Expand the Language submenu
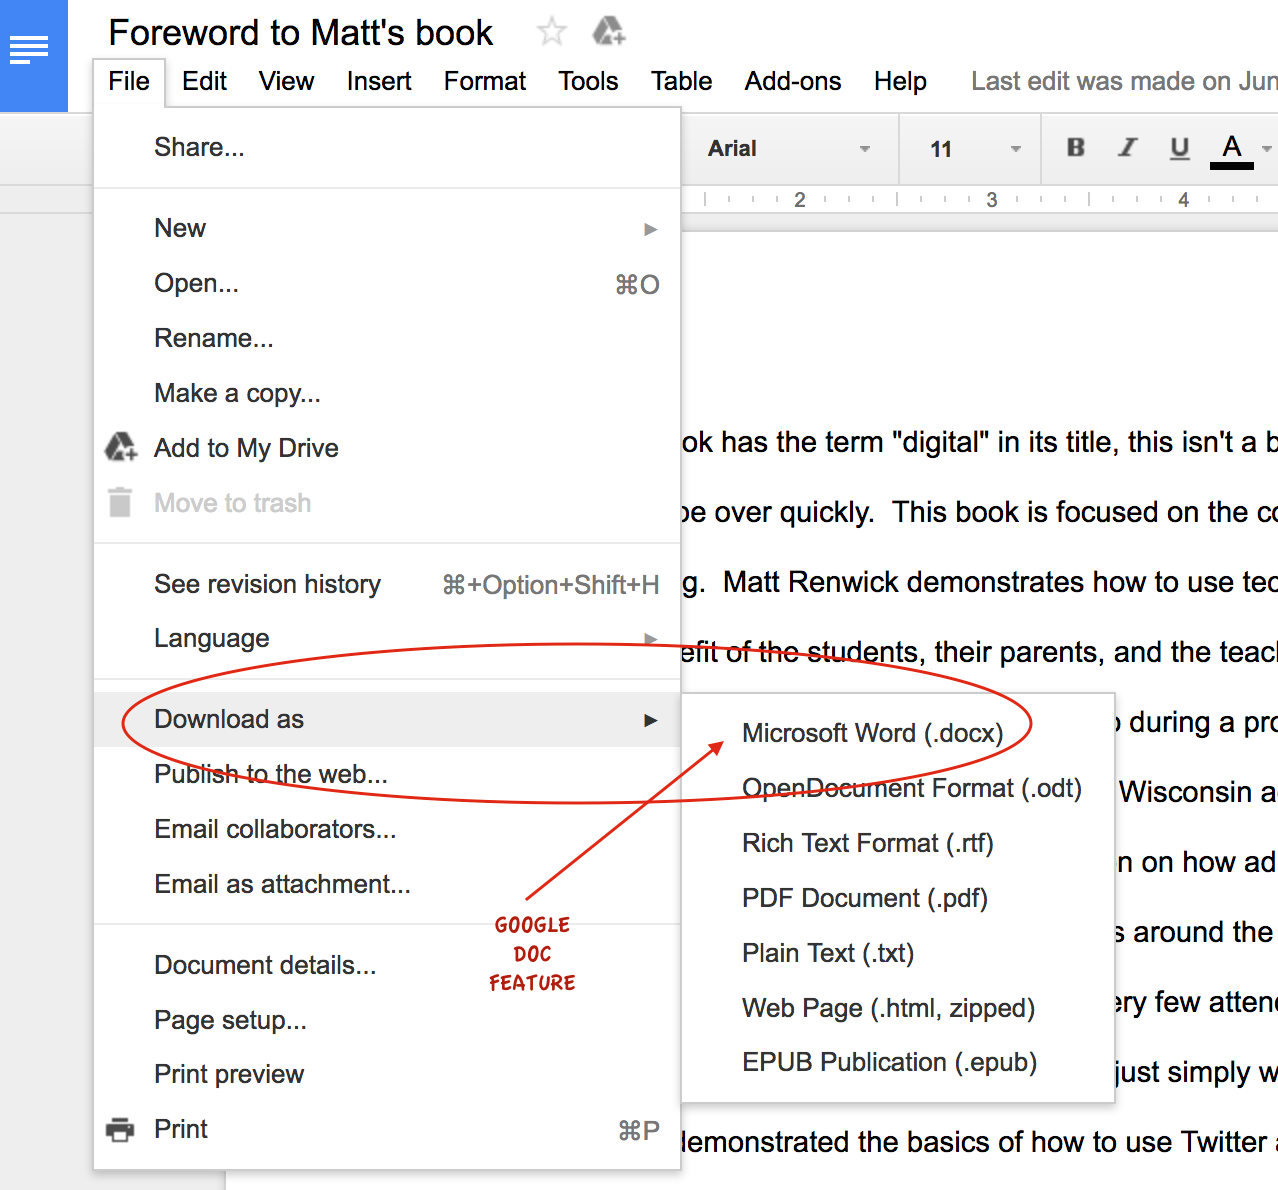Image resolution: width=1278 pixels, height=1190 pixels. pyautogui.click(x=387, y=638)
